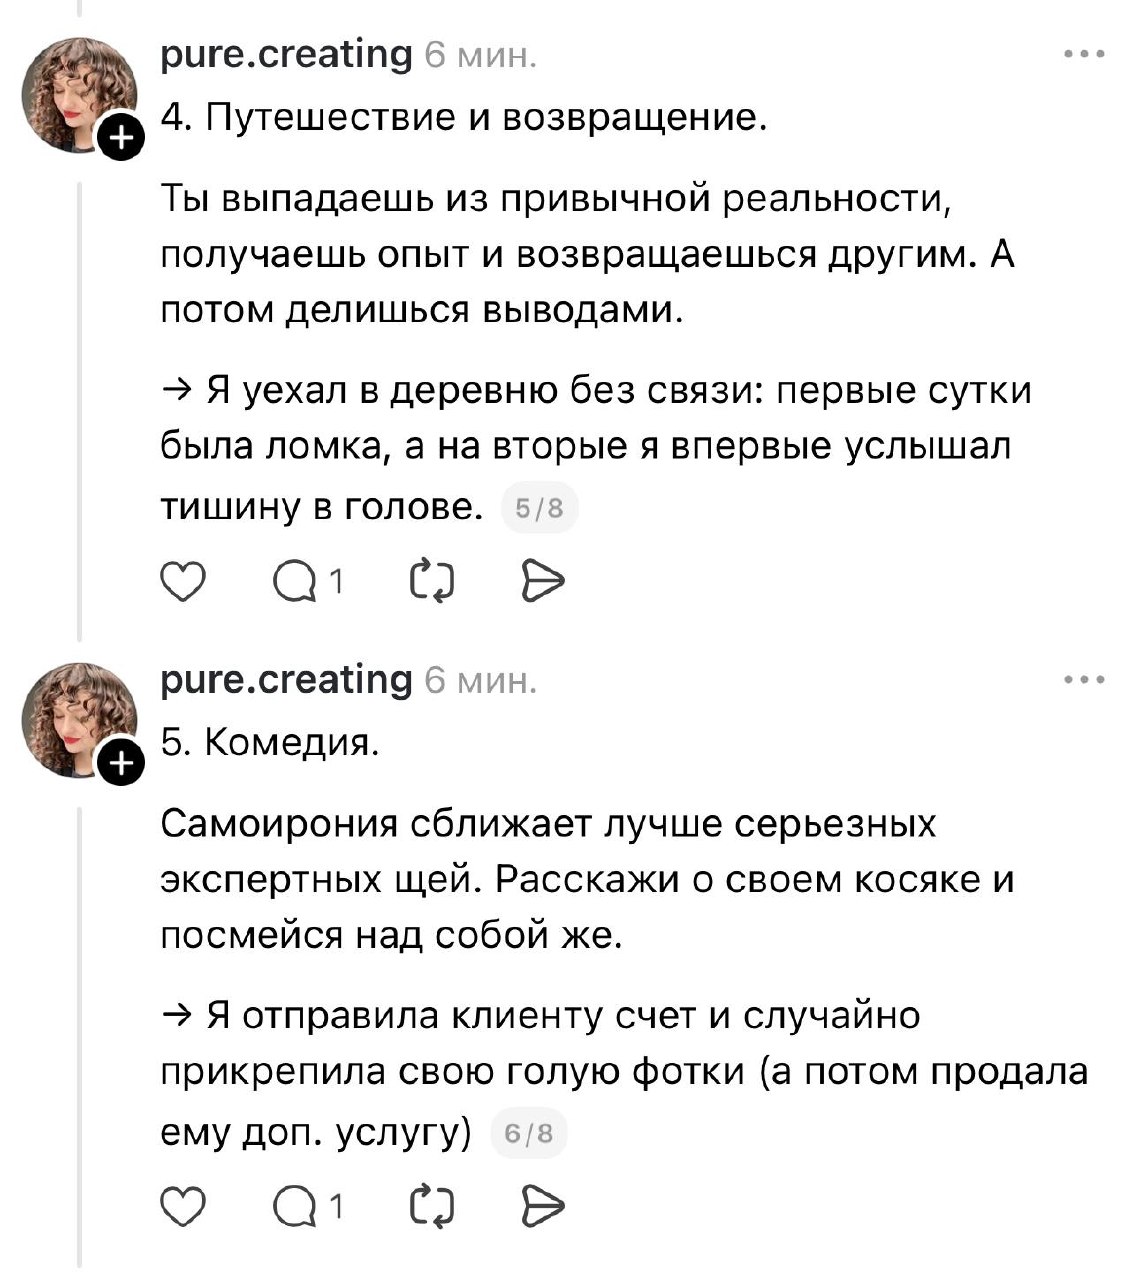Open replies on the 'Комедия' post

point(297,1208)
